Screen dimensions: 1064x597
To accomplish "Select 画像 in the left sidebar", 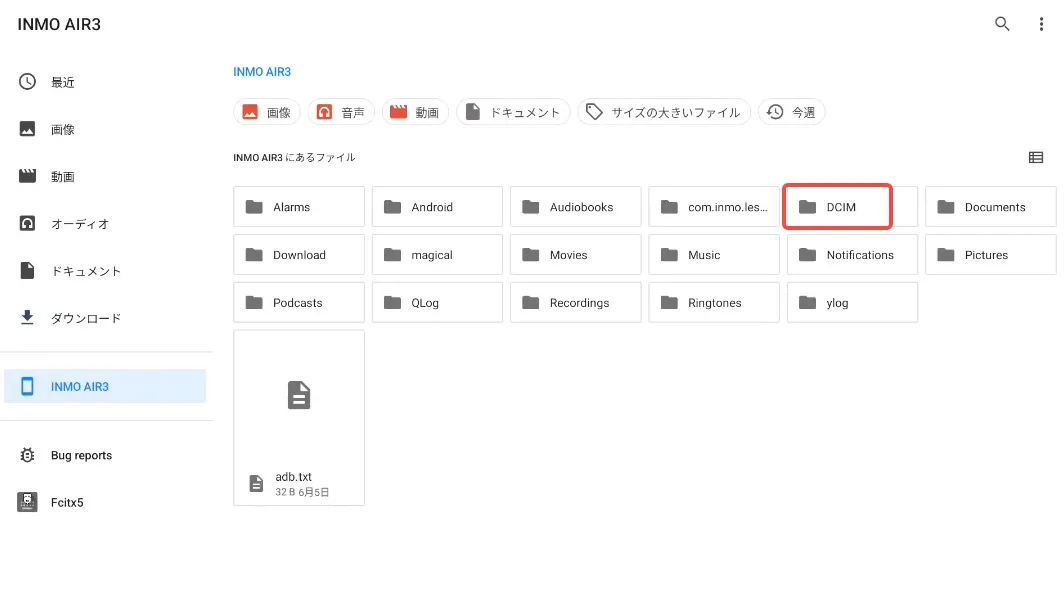I will [63, 129].
